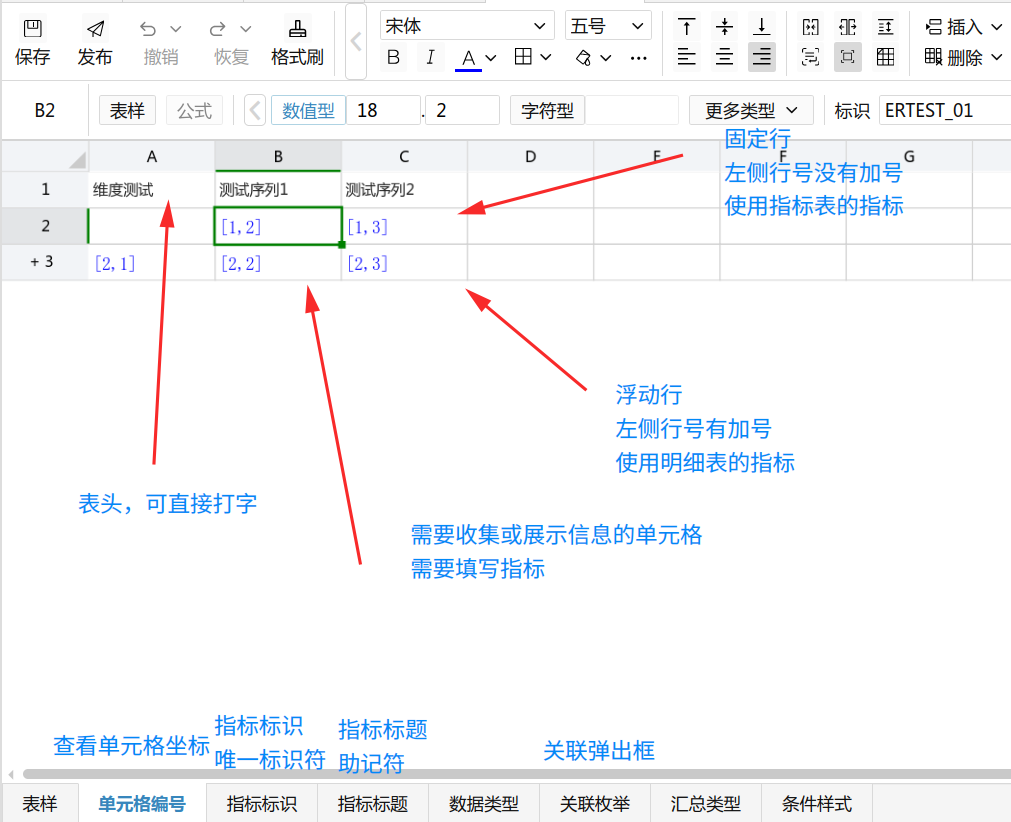The image size is (1011, 822).
Task: Toggle italic formatting
Action: 430,58
